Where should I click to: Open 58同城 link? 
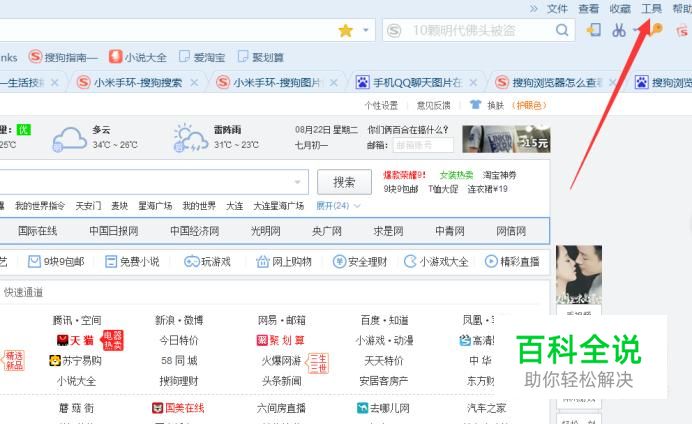tap(179, 360)
